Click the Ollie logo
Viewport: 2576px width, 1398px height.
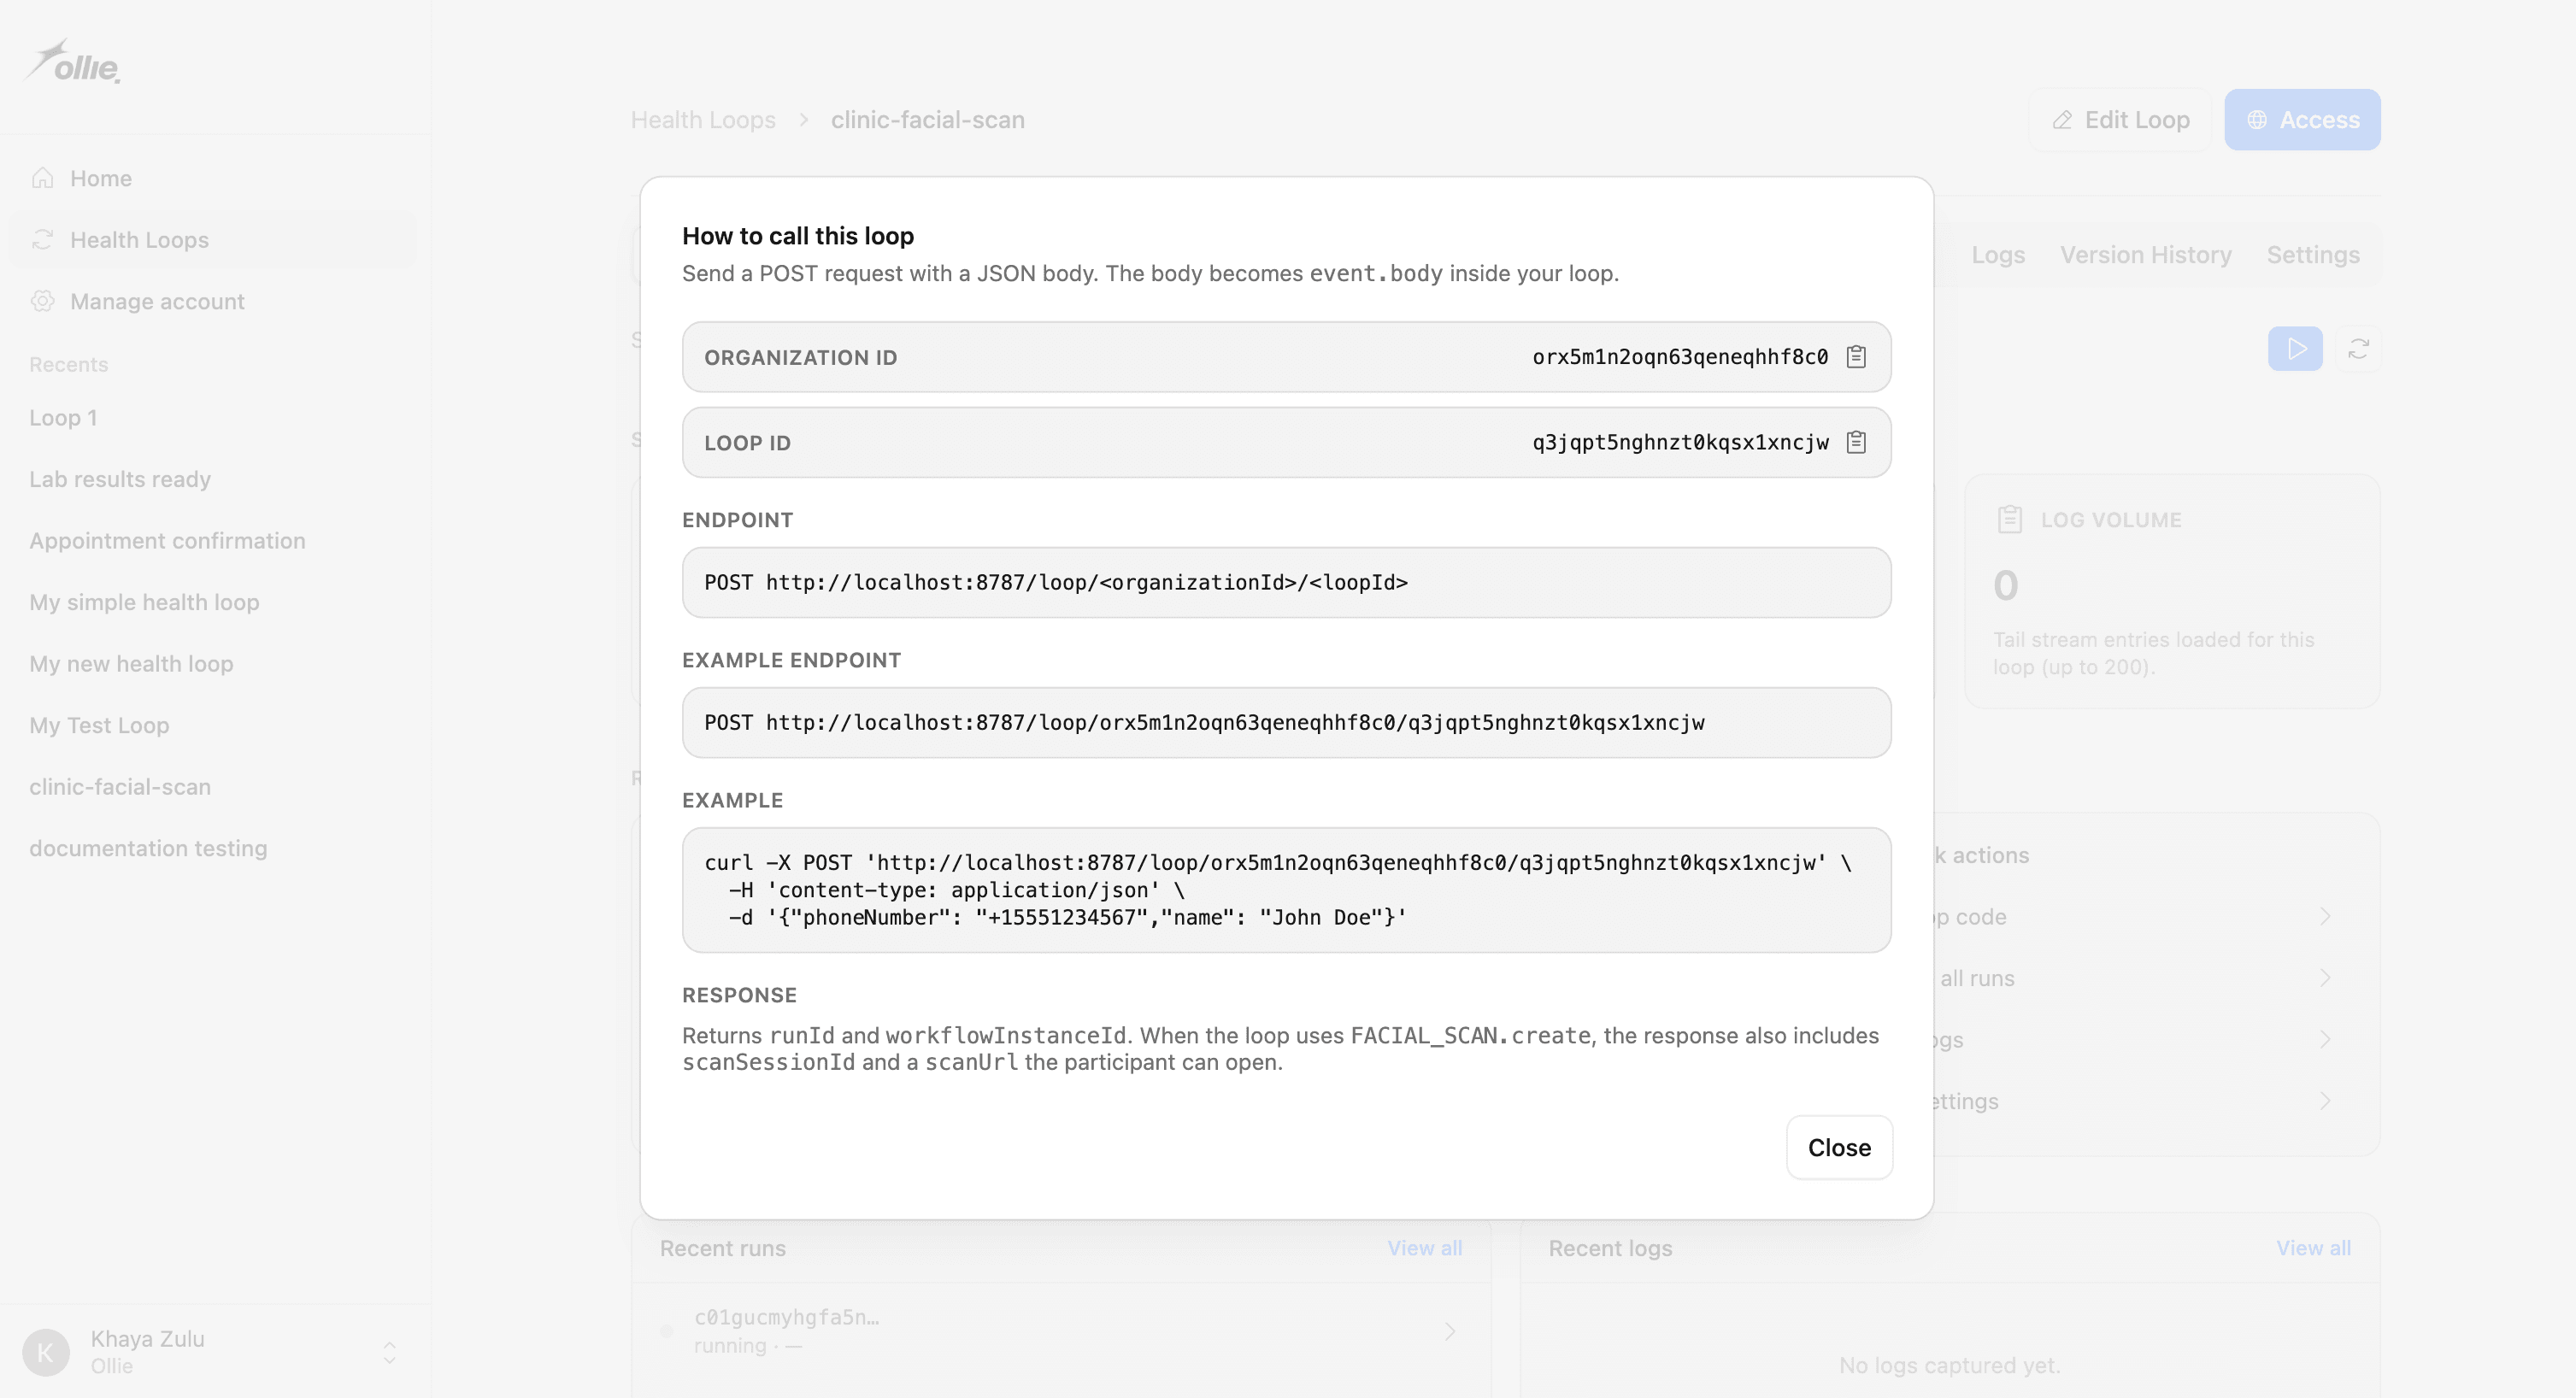[72, 62]
